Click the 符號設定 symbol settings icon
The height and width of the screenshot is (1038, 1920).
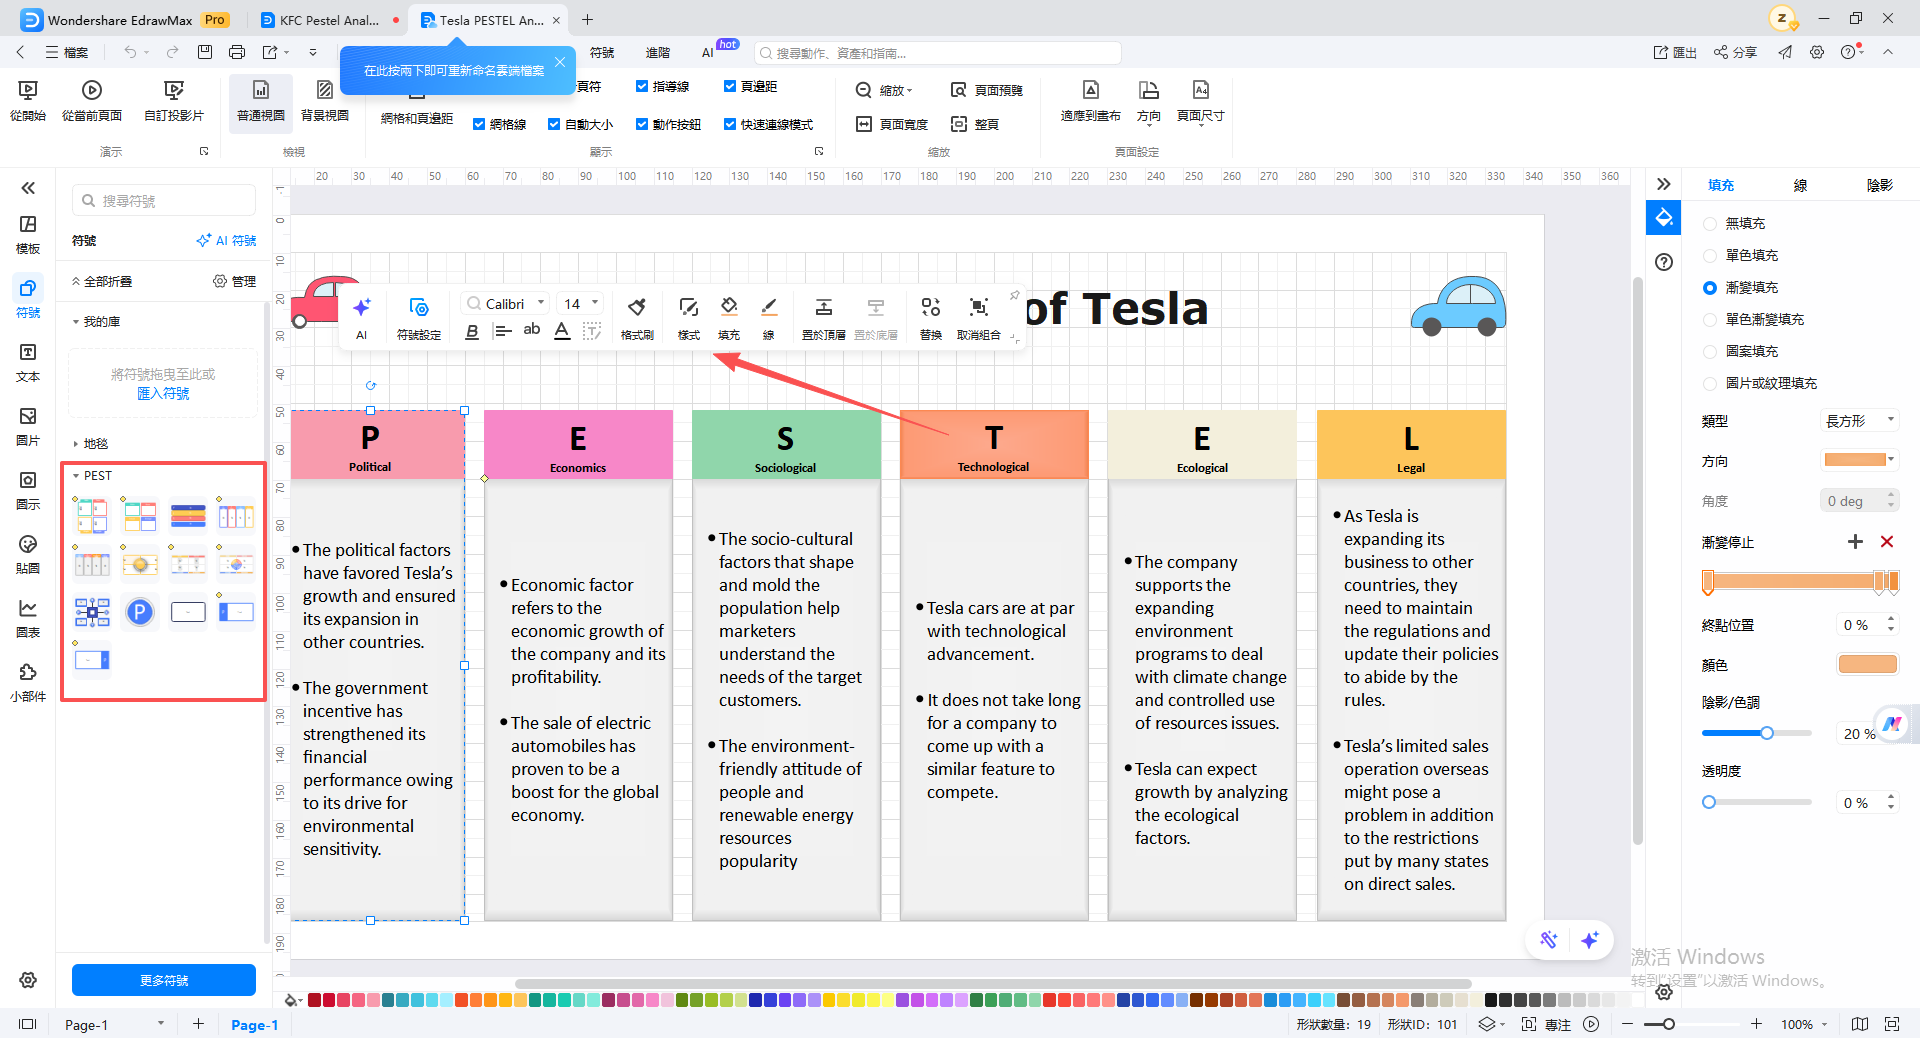(x=419, y=318)
